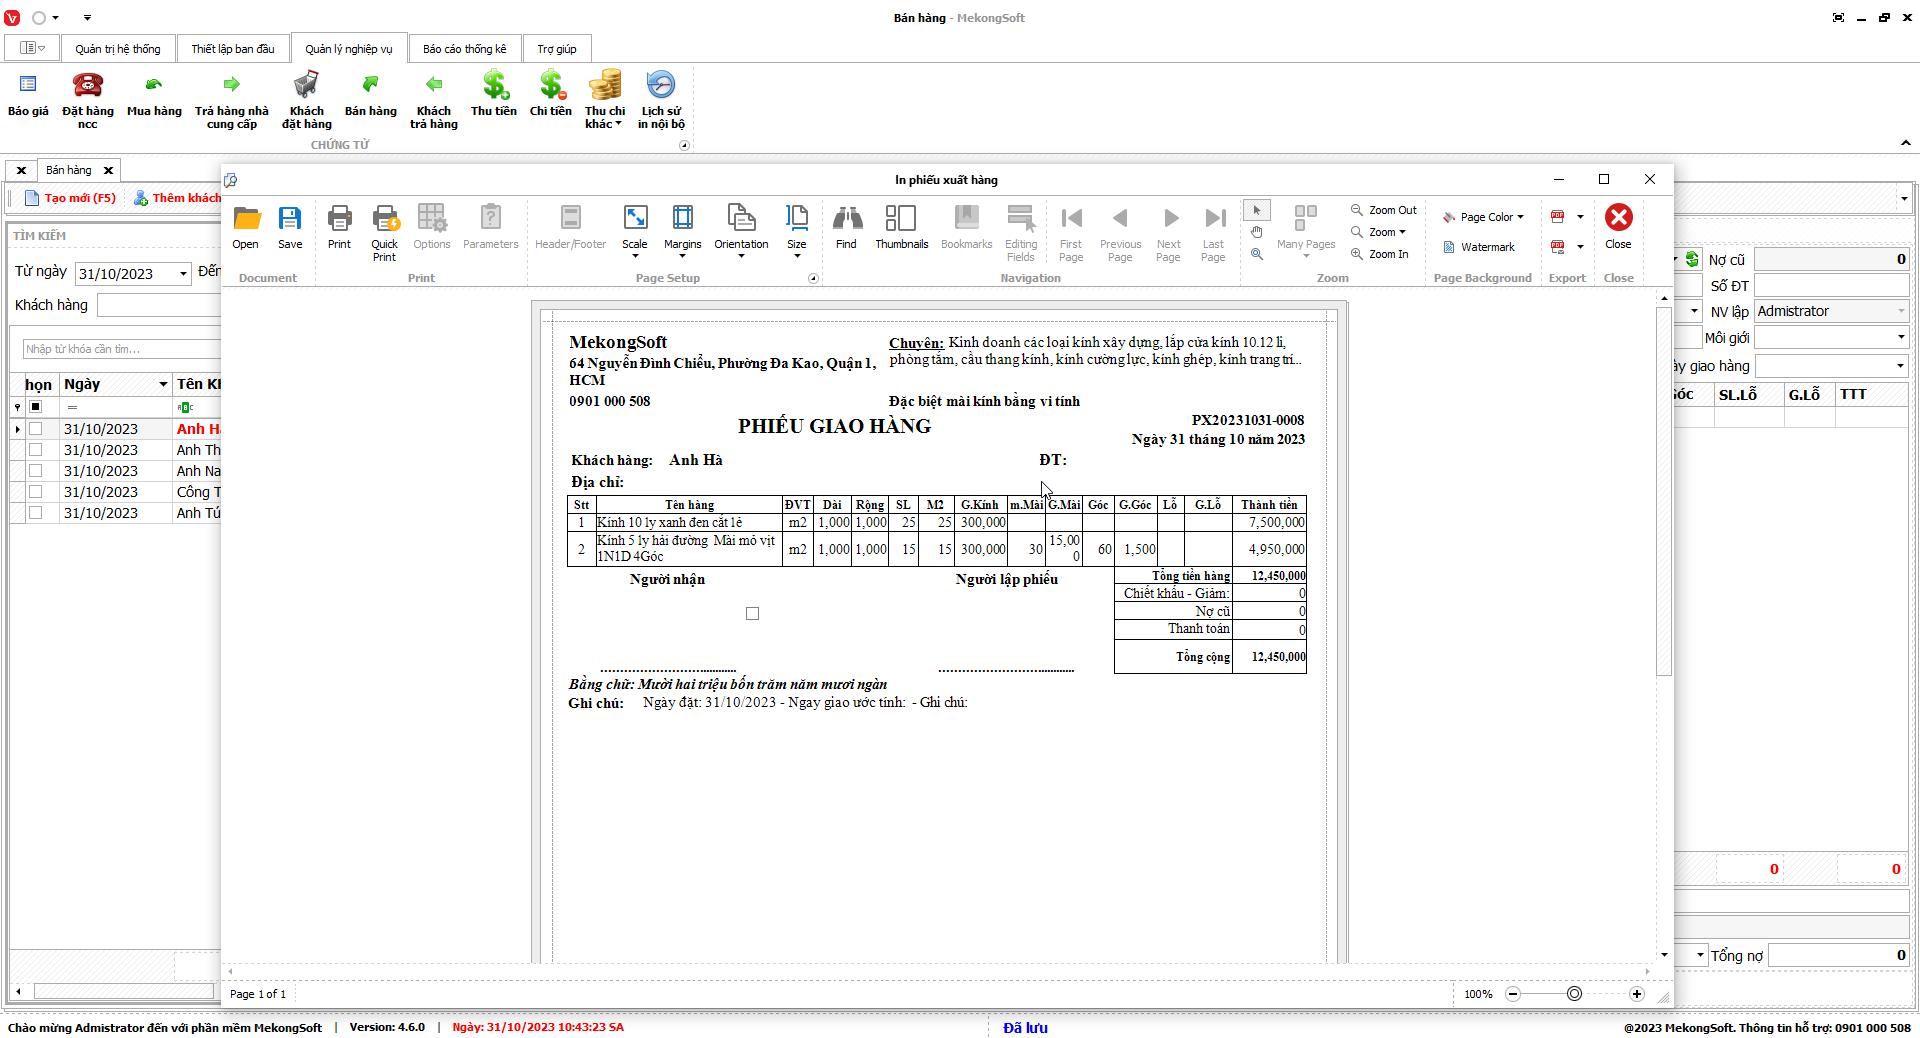Screen dimensions: 1920x1038
Task: Toggle the select-all checkbox in filter row
Action: pyautogui.click(x=36, y=407)
